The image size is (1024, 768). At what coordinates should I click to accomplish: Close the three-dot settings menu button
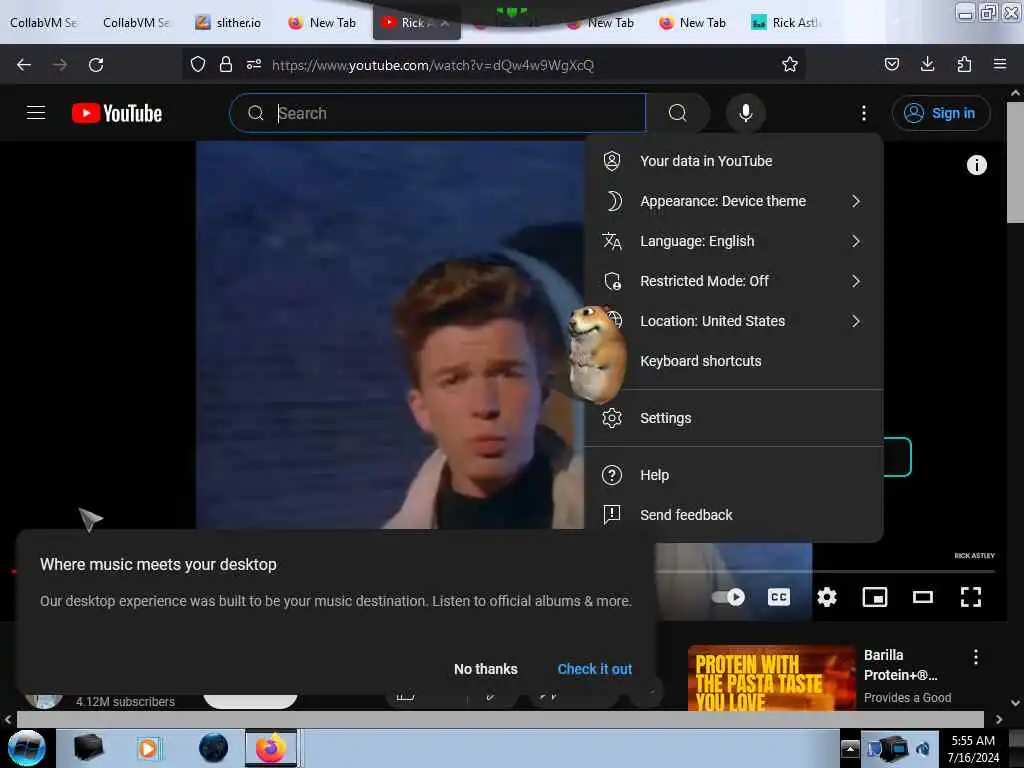pos(863,113)
